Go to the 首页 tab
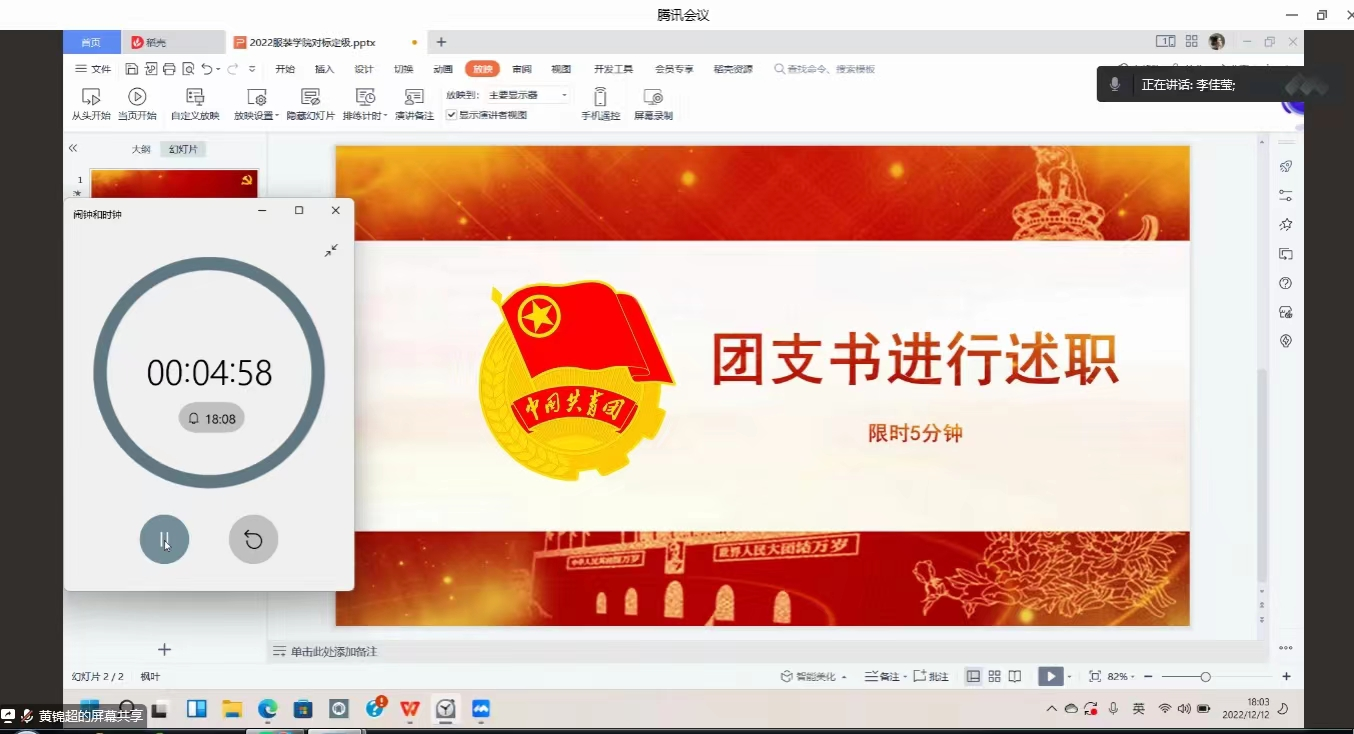 (91, 42)
